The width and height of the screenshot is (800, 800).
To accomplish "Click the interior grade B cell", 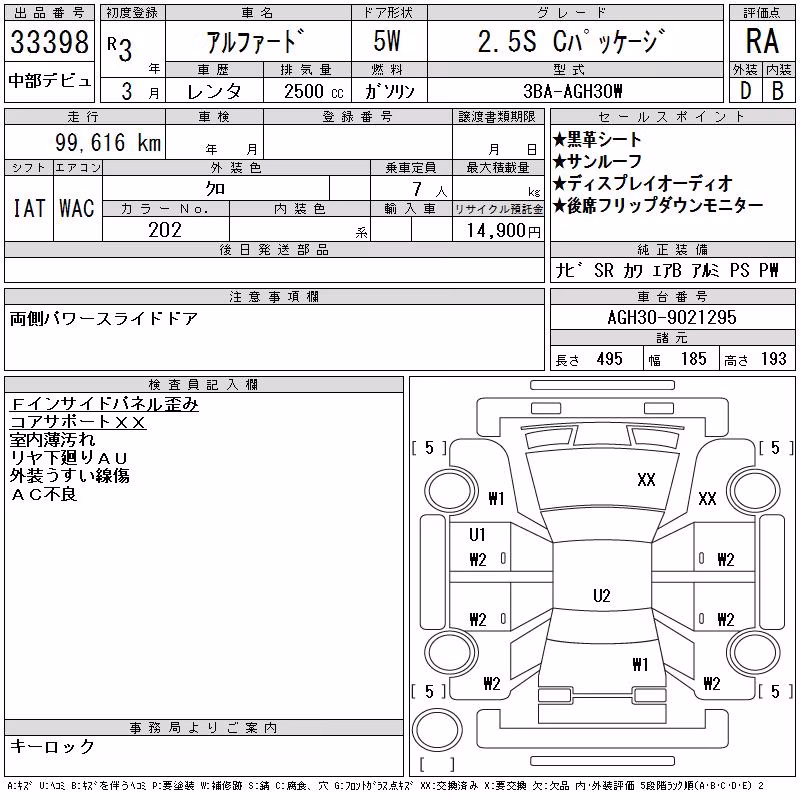I will click(778, 91).
